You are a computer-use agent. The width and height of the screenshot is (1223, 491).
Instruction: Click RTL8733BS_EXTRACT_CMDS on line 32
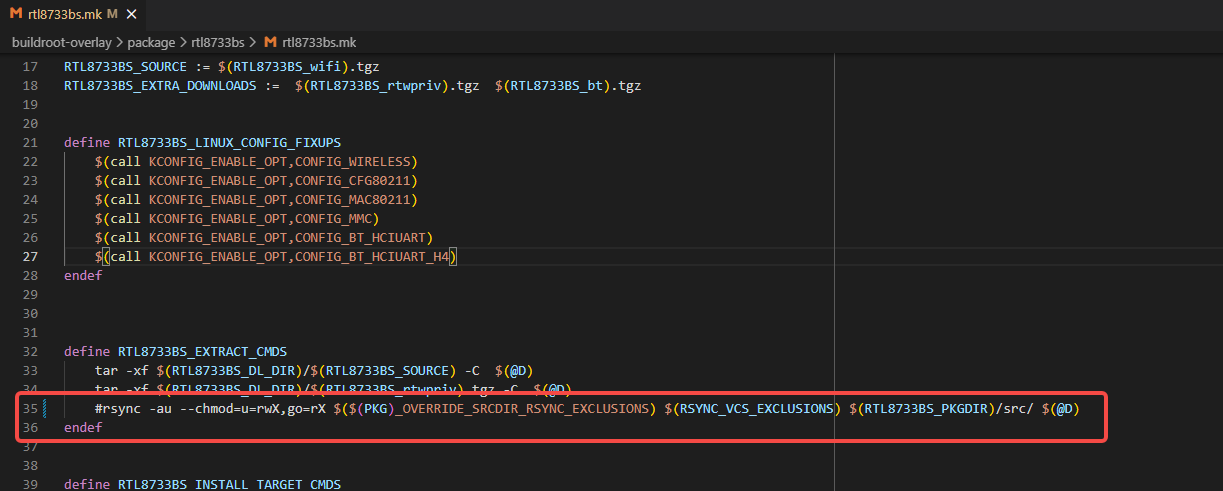(202, 352)
